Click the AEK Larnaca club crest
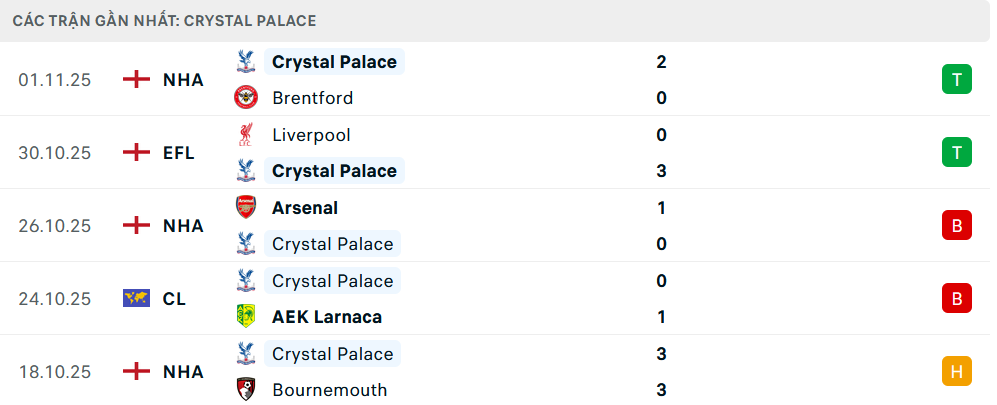 pos(245,317)
